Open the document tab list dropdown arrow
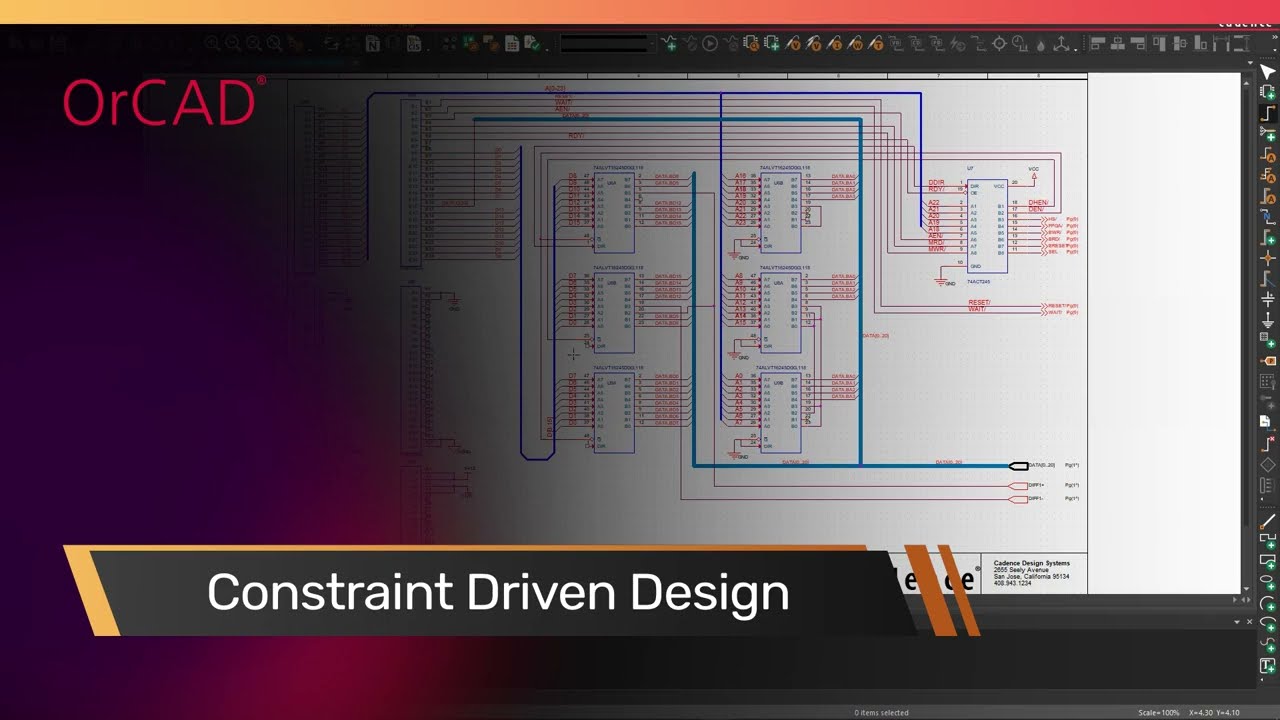This screenshot has height=720, width=1280. point(1249,62)
